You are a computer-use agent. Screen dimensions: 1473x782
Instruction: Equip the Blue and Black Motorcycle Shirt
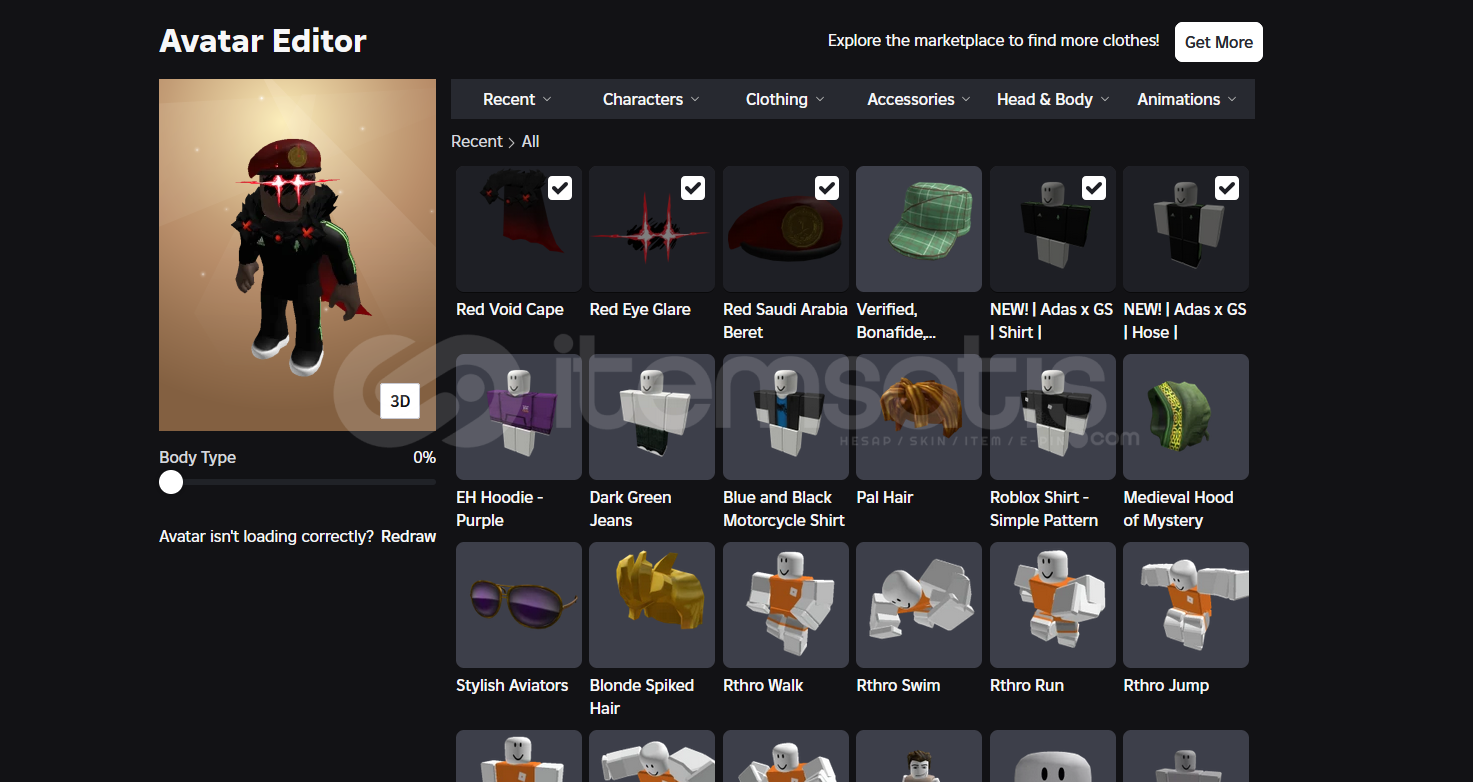point(785,417)
